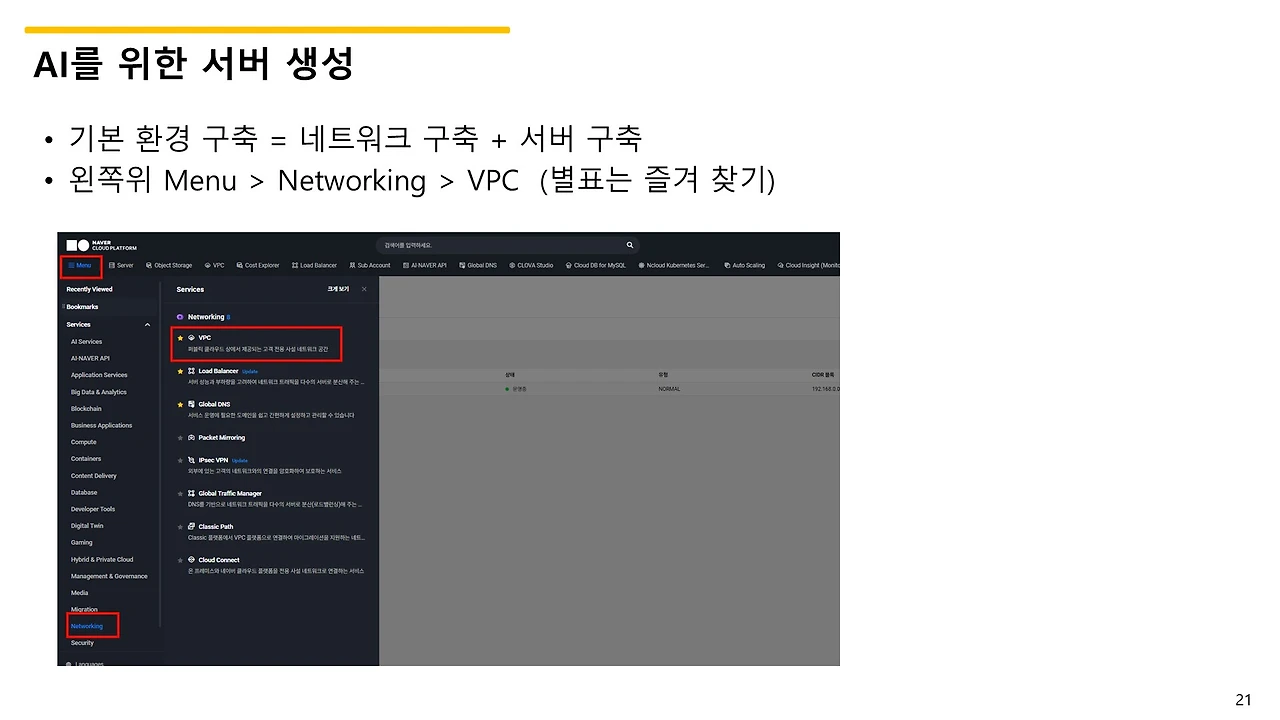The width and height of the screenshot is (1280, 720).
Task: Open Auto Scaling shortcut
Action: 745,265
